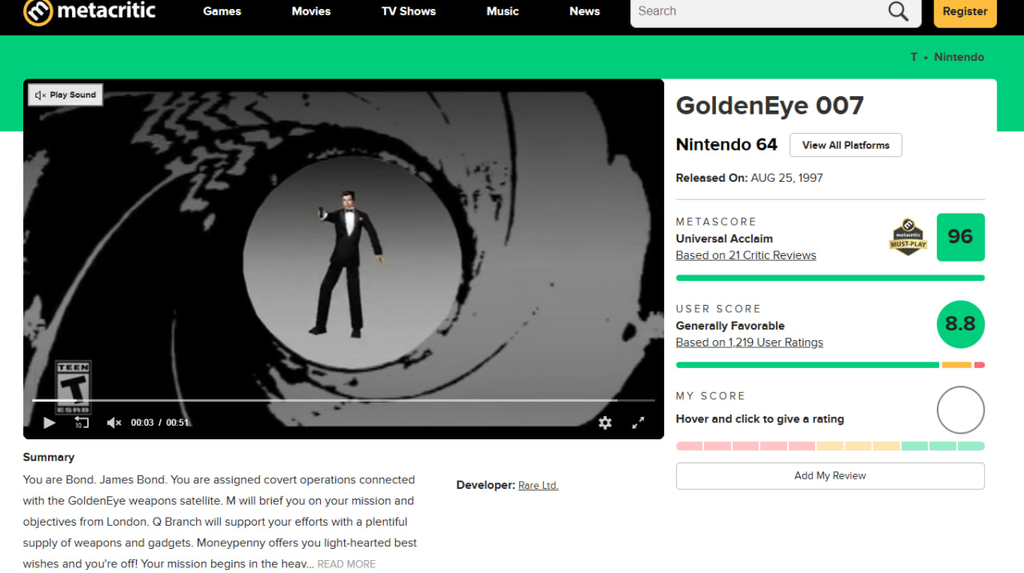Open the Metacritic logo home link
Screen dimensions: 1024x573
89,11
